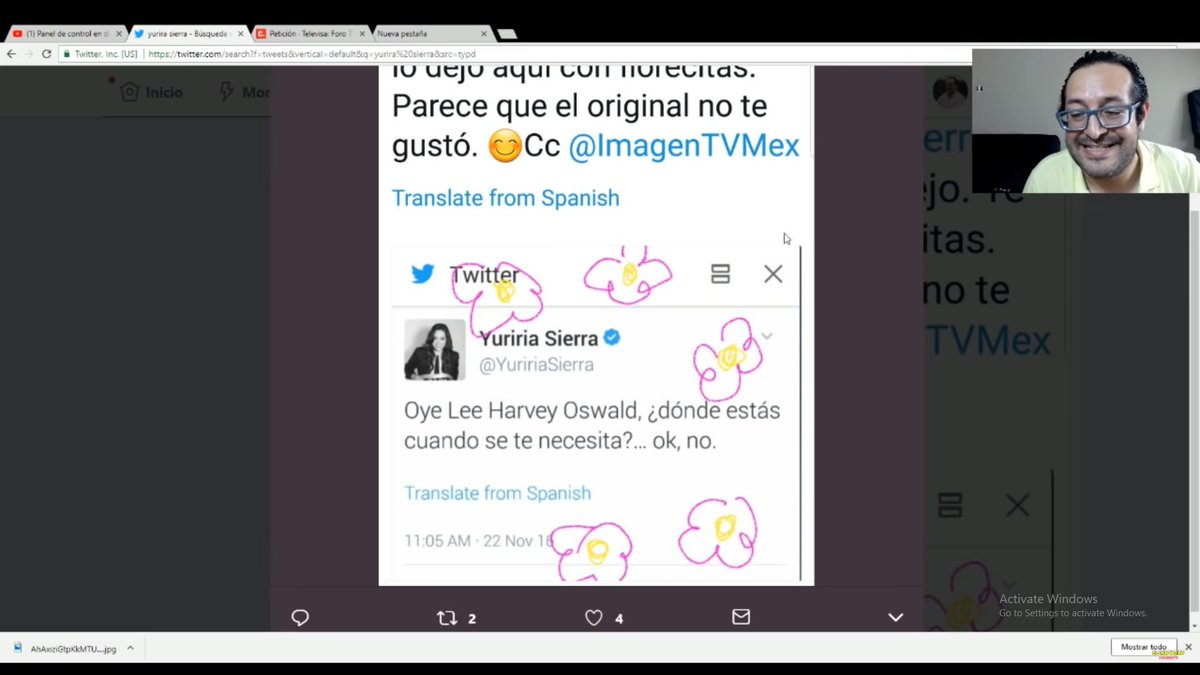Click the upper Translate from Spanish link

click(x=505, y=198)
